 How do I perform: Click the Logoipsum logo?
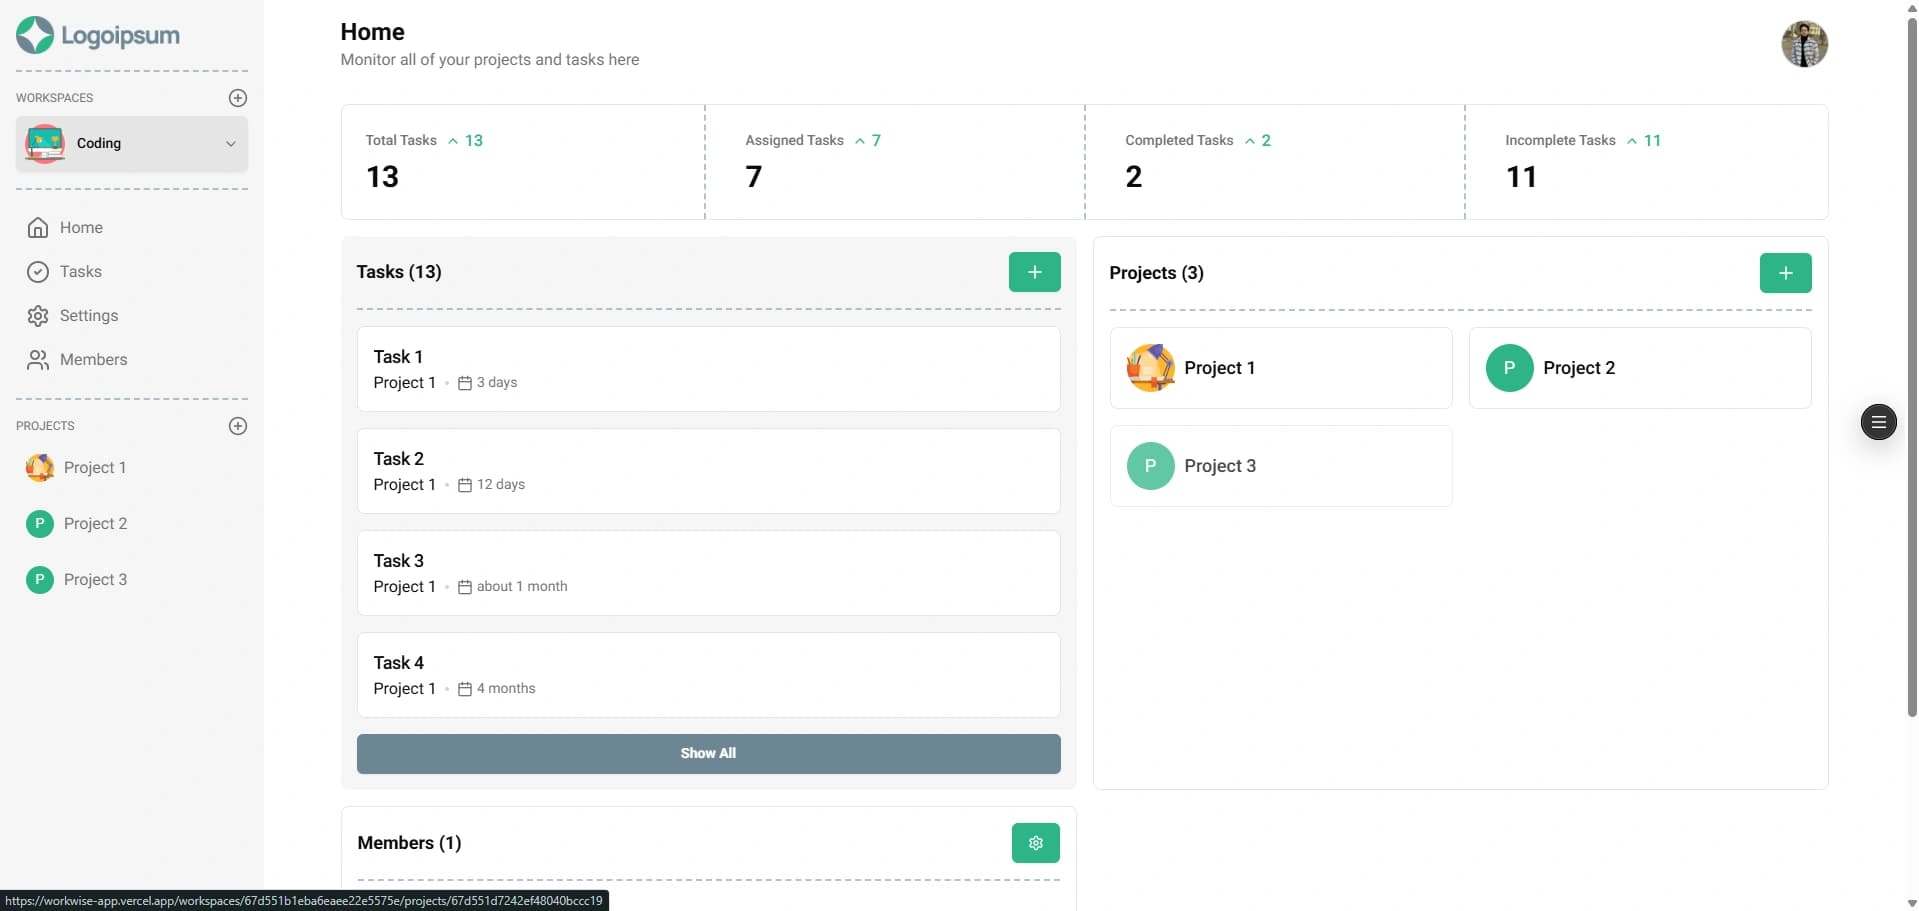click(97, 35)
